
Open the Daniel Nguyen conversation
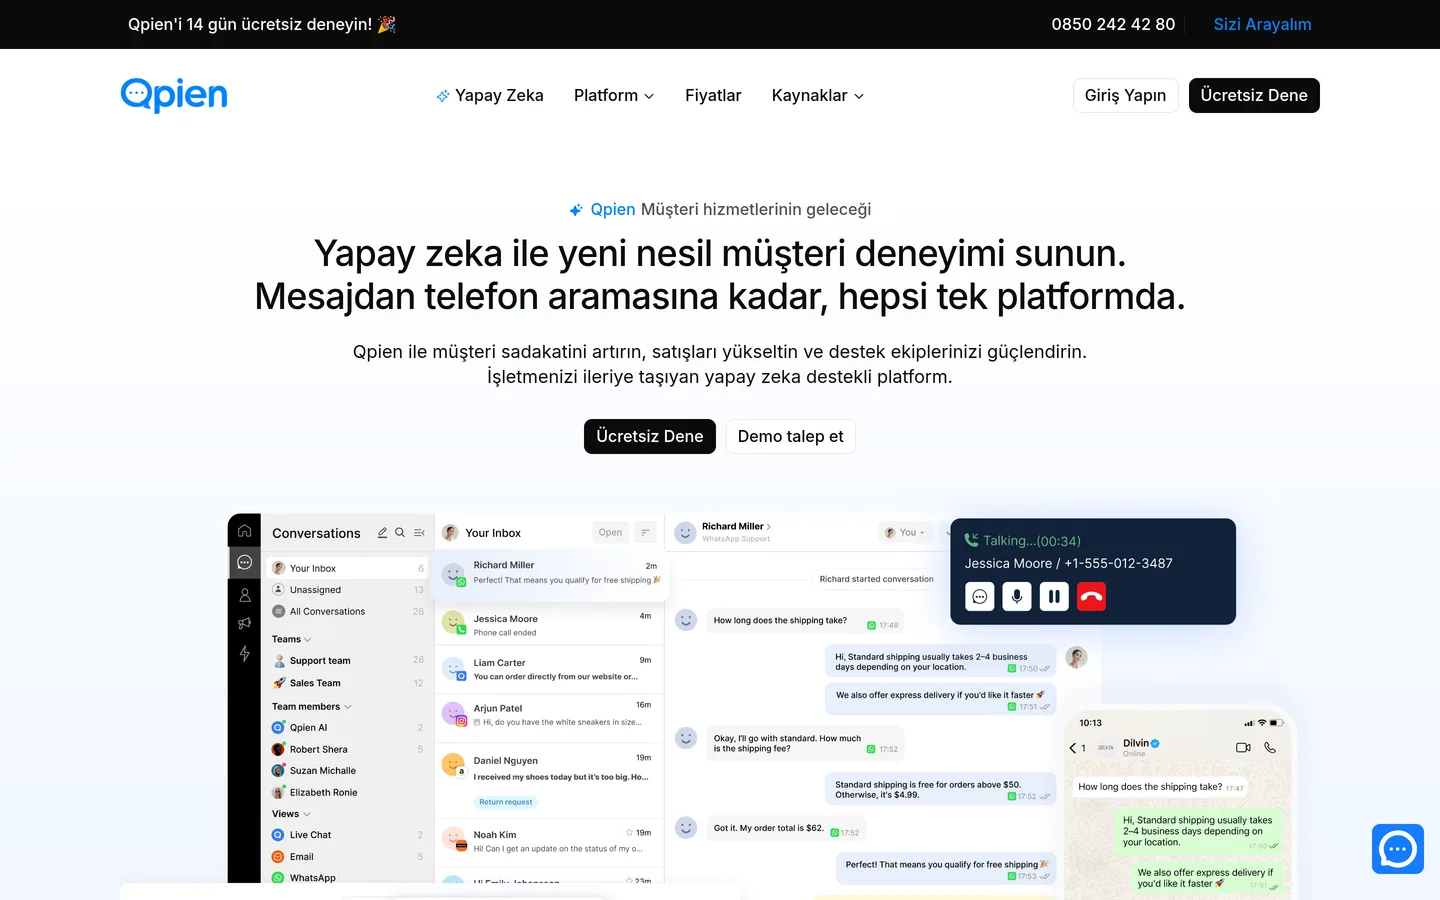pyautogui.click(x=549, y=778)
